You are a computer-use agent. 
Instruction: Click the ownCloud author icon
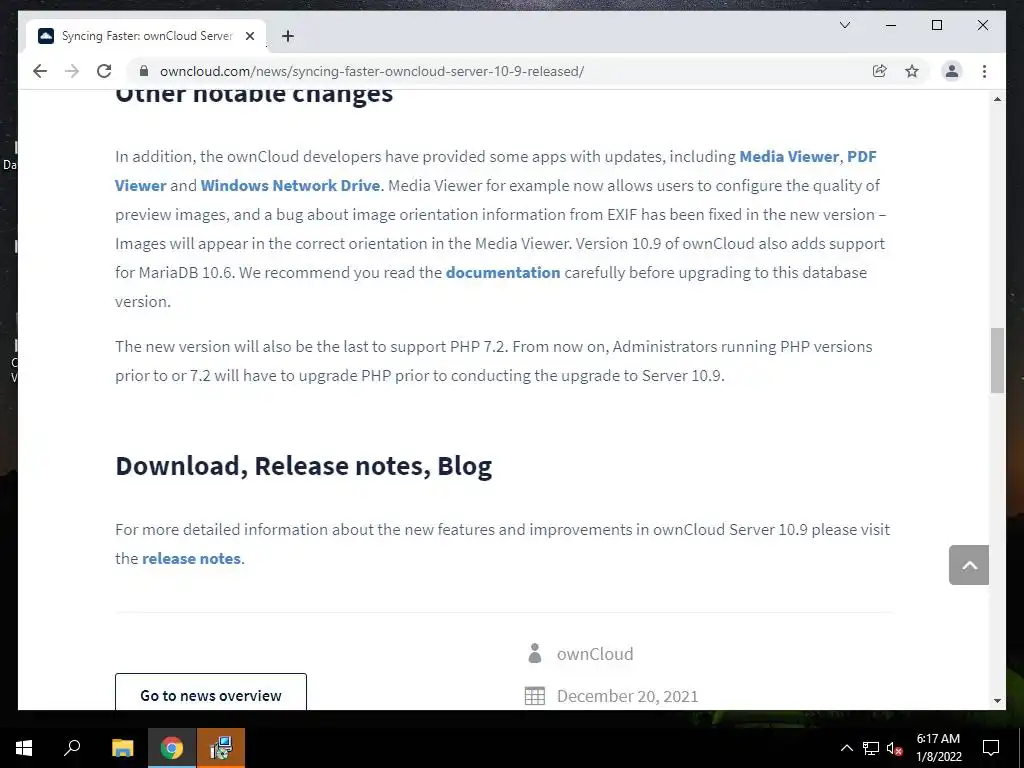[535, 653]
